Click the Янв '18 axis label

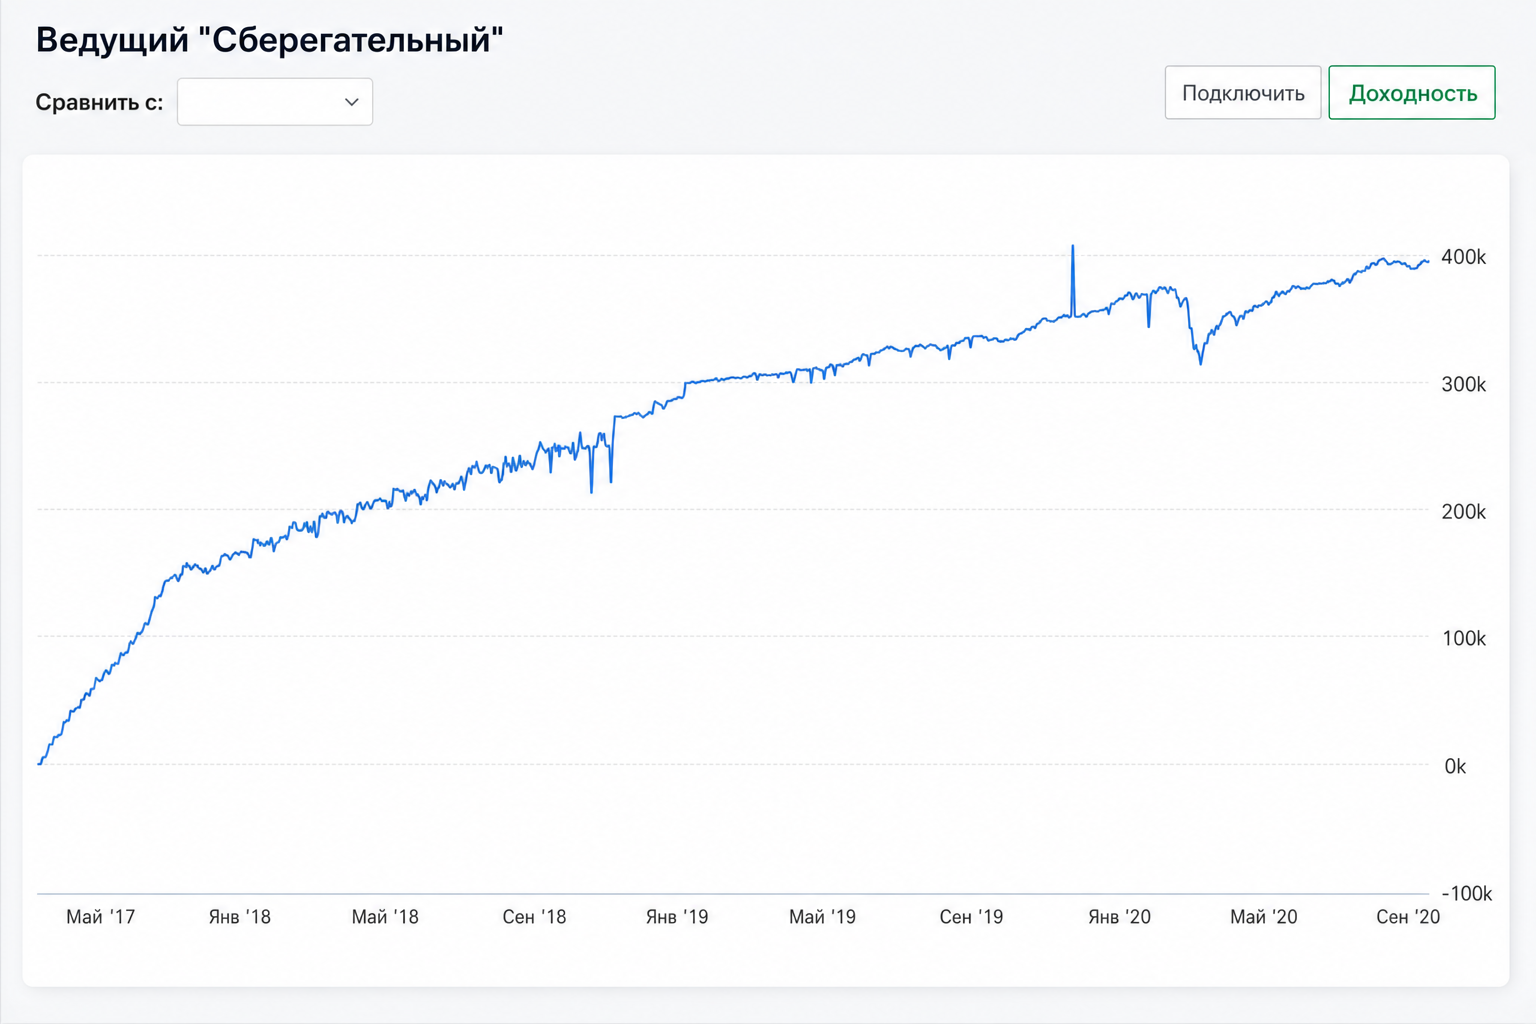240,917
